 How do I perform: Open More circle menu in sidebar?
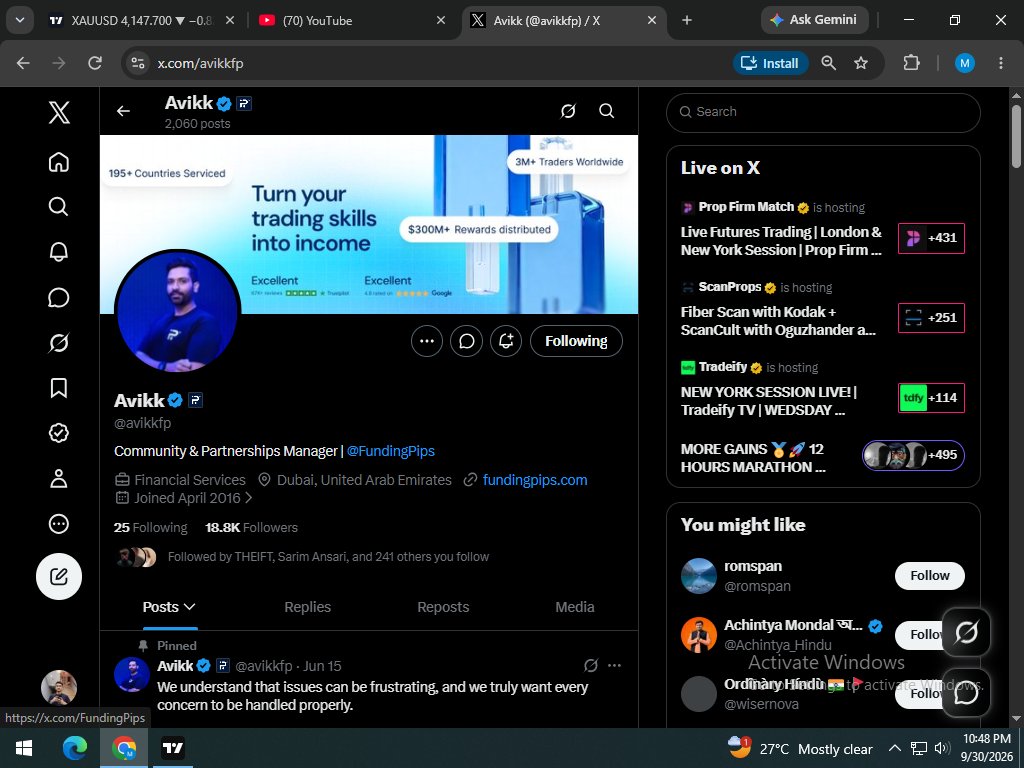[59, 524]
